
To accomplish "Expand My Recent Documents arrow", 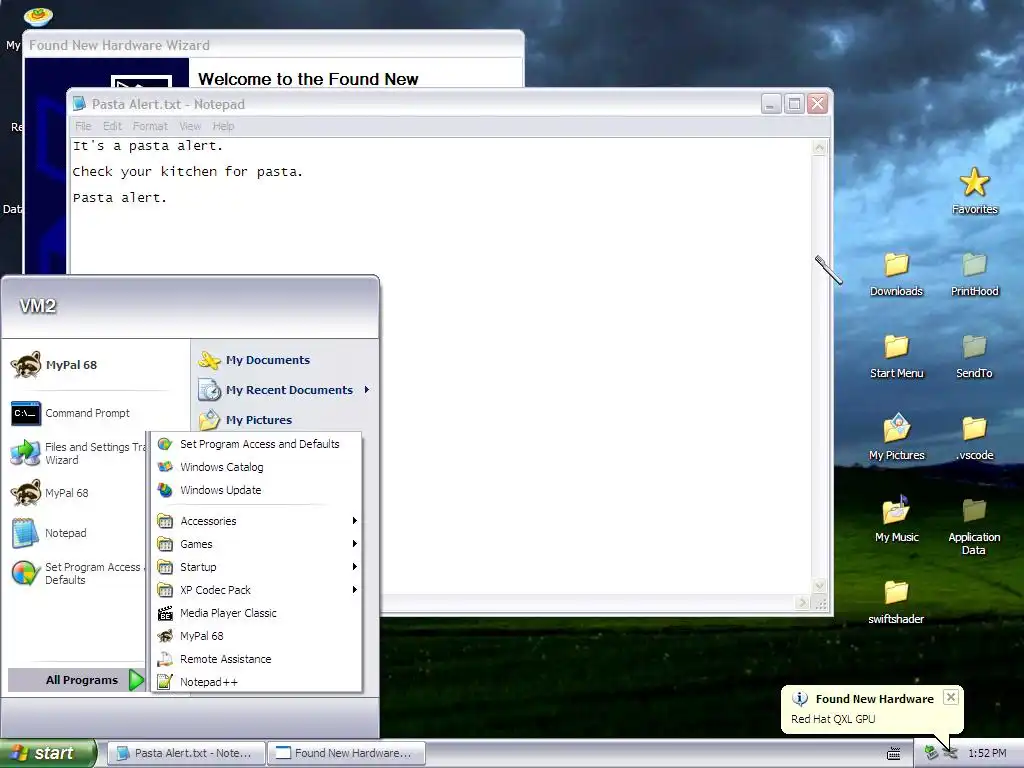I will coord(367,390).
